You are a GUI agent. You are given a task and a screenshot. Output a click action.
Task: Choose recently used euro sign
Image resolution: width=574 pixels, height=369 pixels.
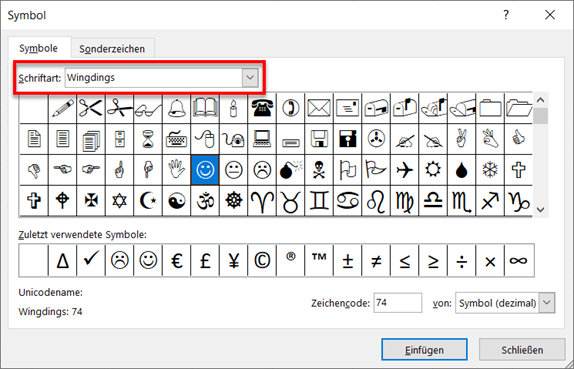(x=176, y=261)
